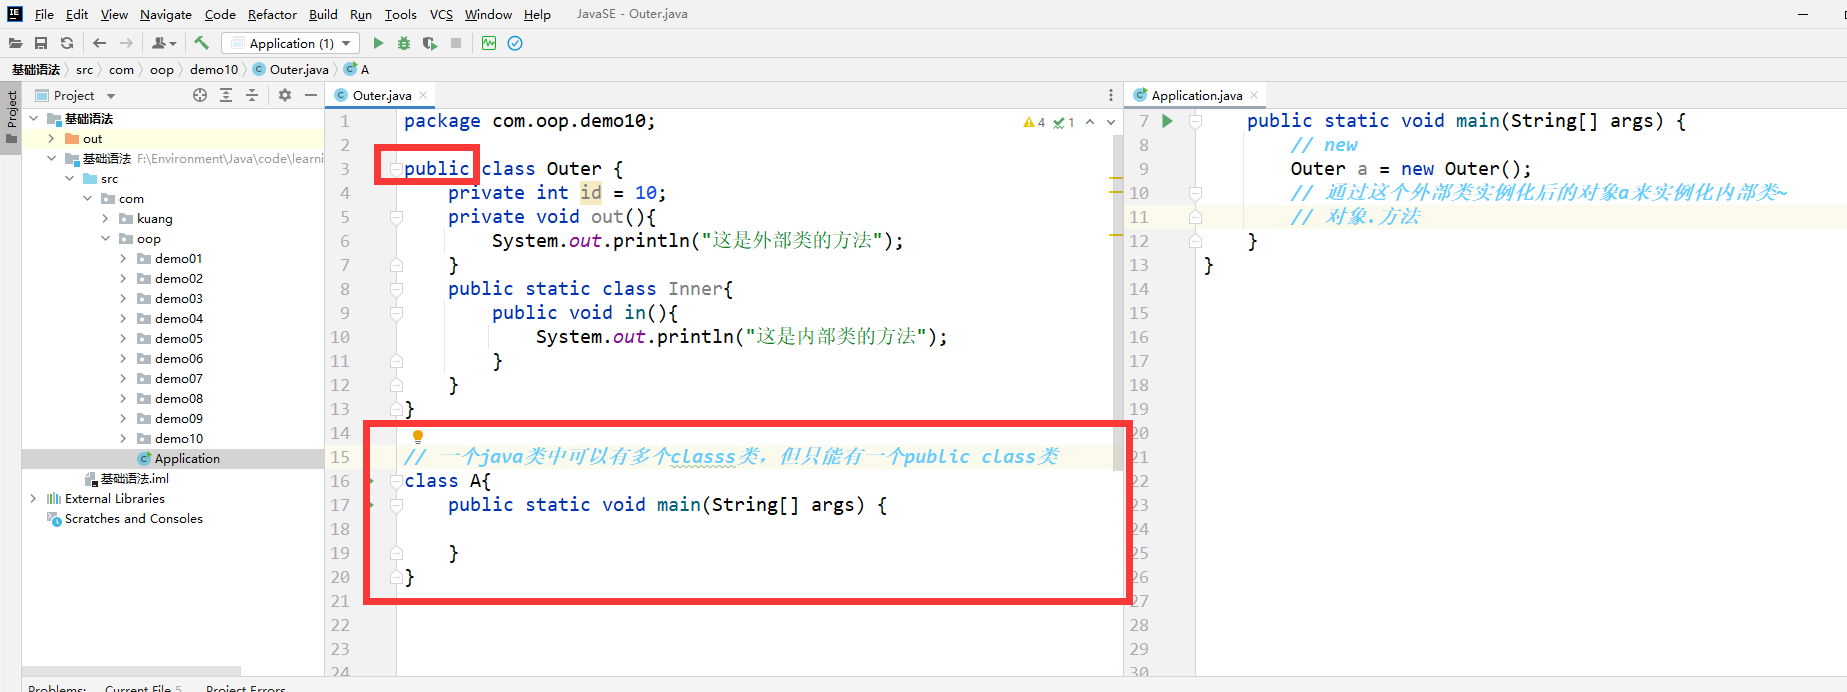Navigate back with the left arrow
Viewport: 1847px width, 692px height.
tap(99, 43)
